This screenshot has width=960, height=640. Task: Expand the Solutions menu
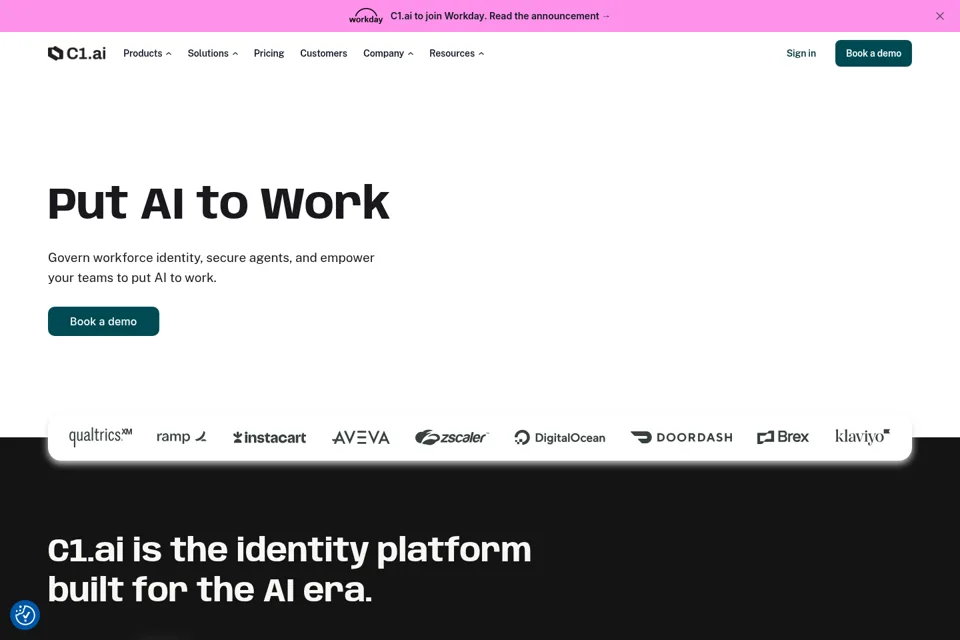212,53
